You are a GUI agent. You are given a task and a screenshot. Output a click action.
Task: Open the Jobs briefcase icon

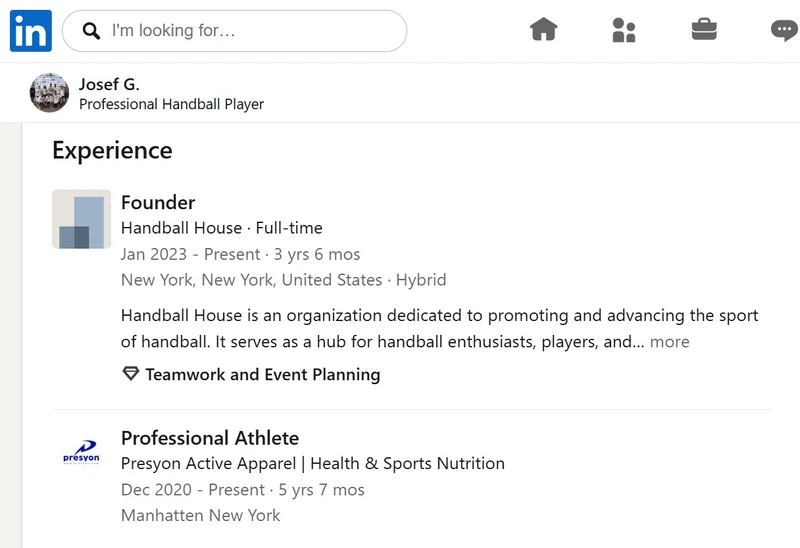point(704,29)
